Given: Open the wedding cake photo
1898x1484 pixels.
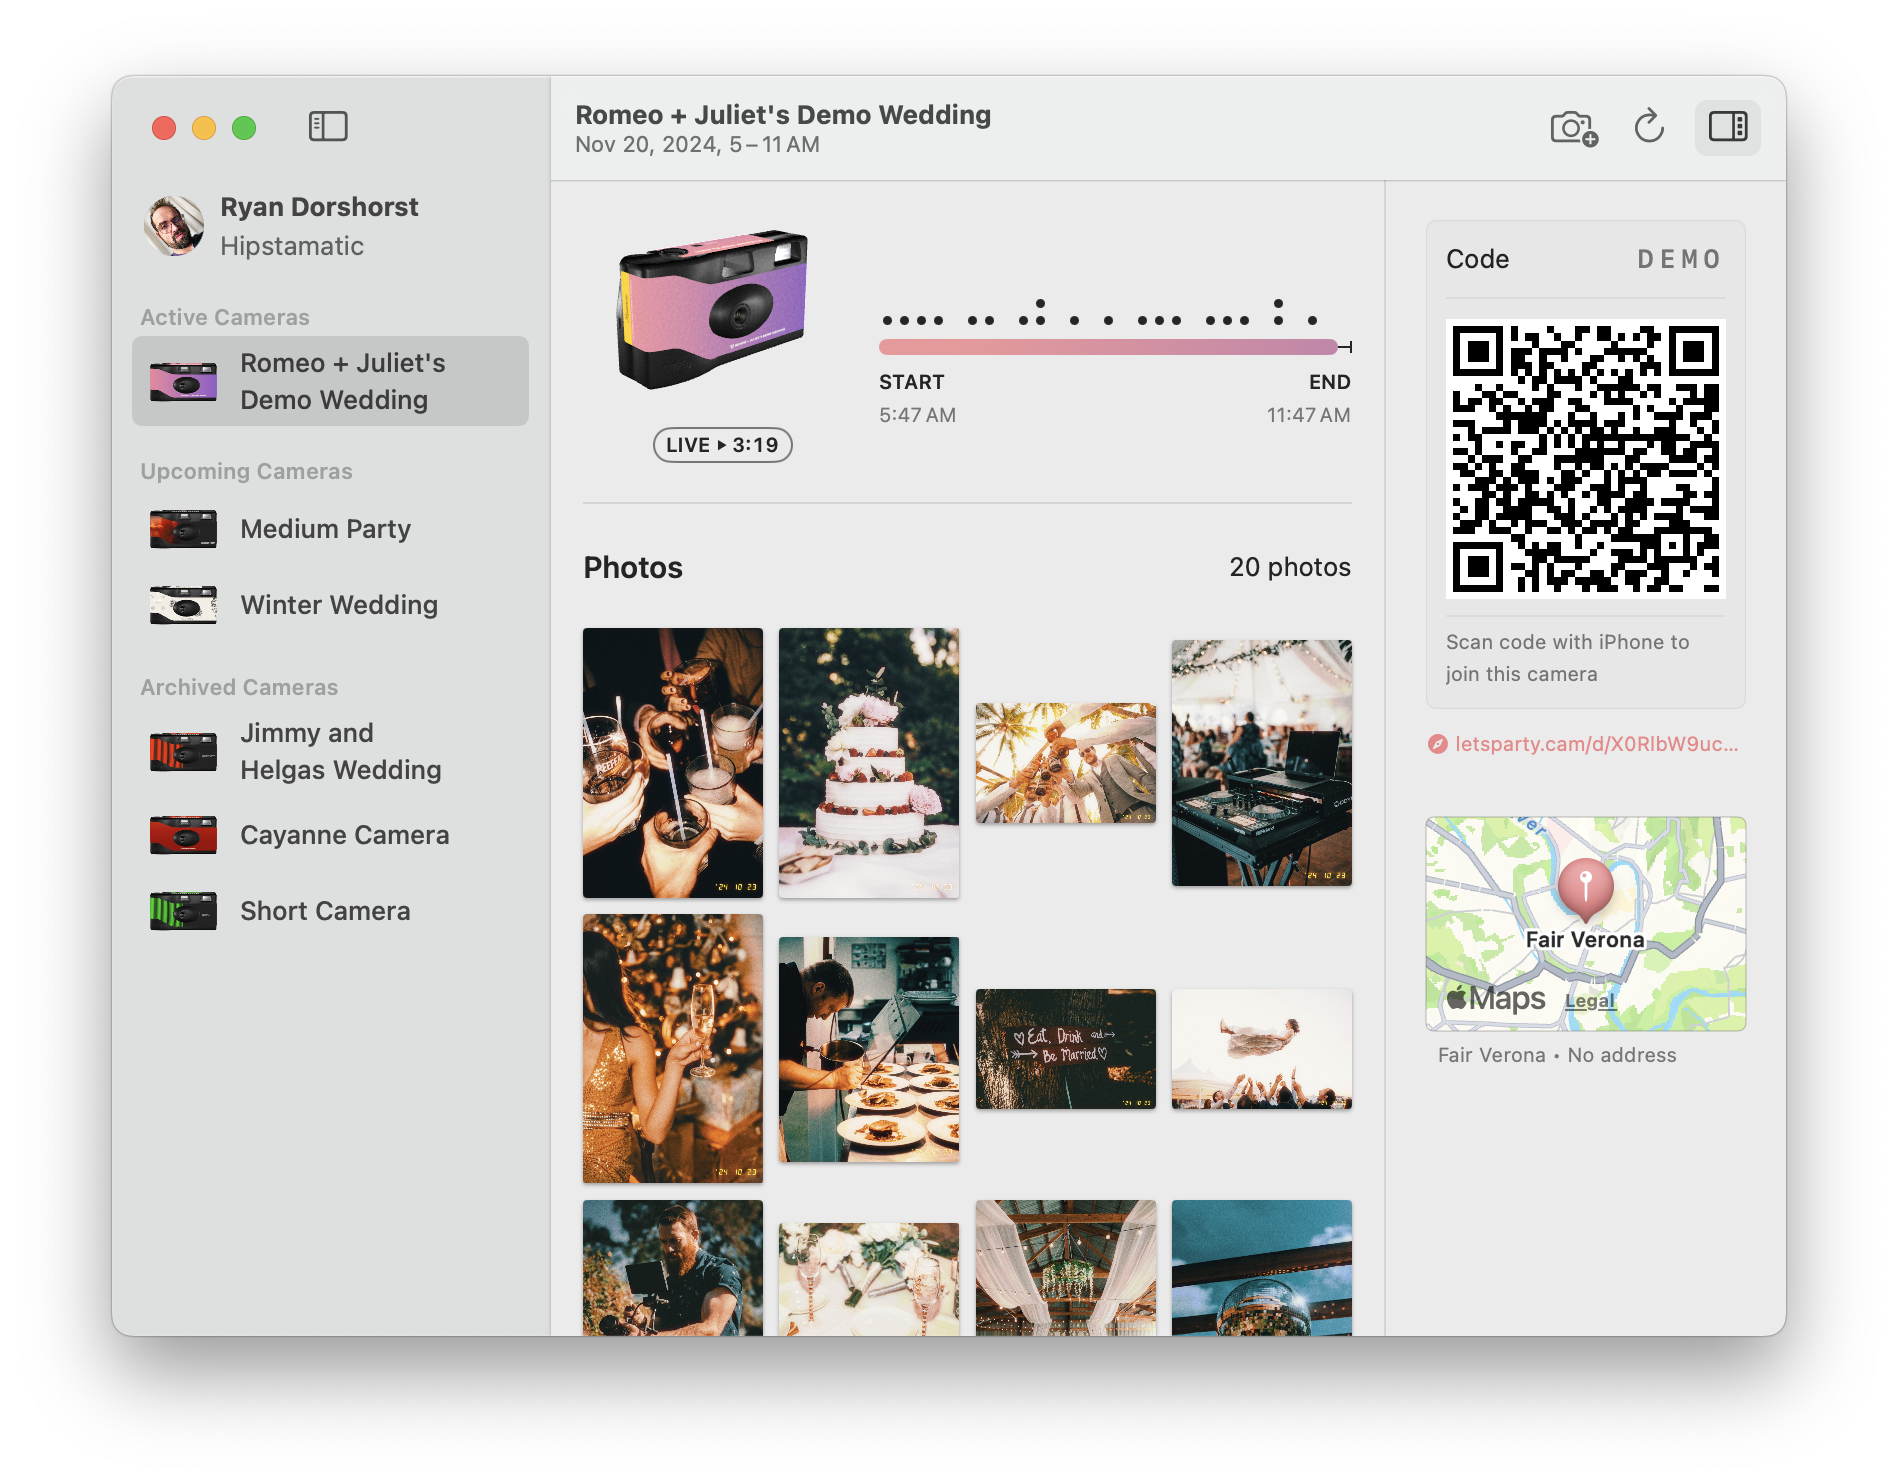Looking at the screenshot, I should [868, 763].
